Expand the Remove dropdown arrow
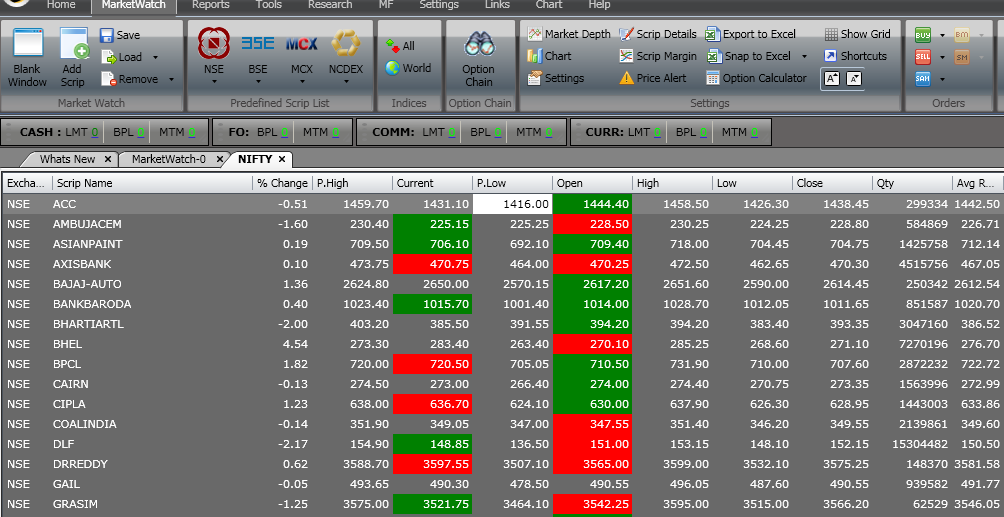 (x=171, y=79)
